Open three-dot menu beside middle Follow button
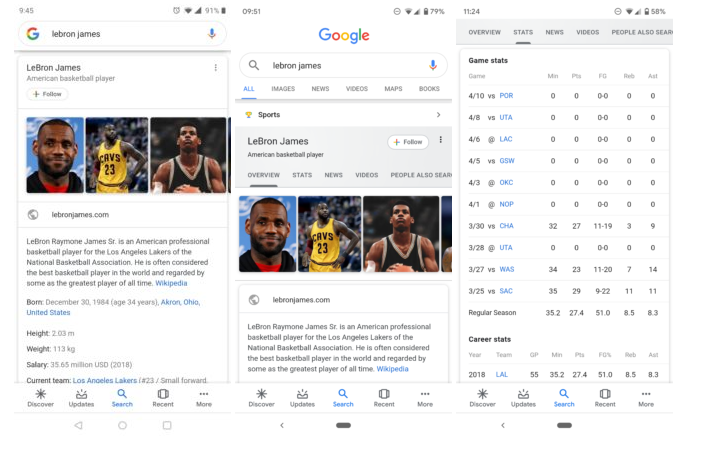705x450 pixels. point(441,140)
